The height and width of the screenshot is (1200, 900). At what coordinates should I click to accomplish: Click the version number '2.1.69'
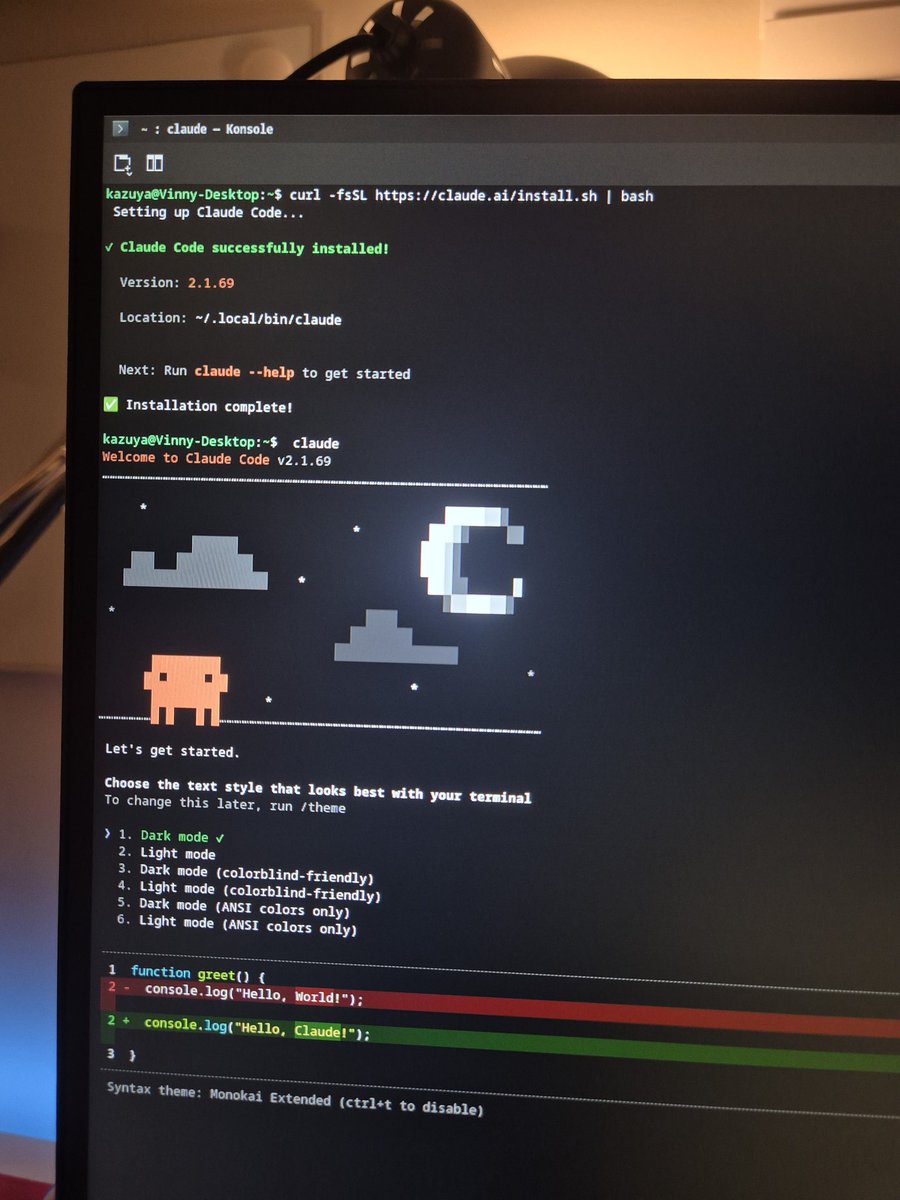point(211,283)
